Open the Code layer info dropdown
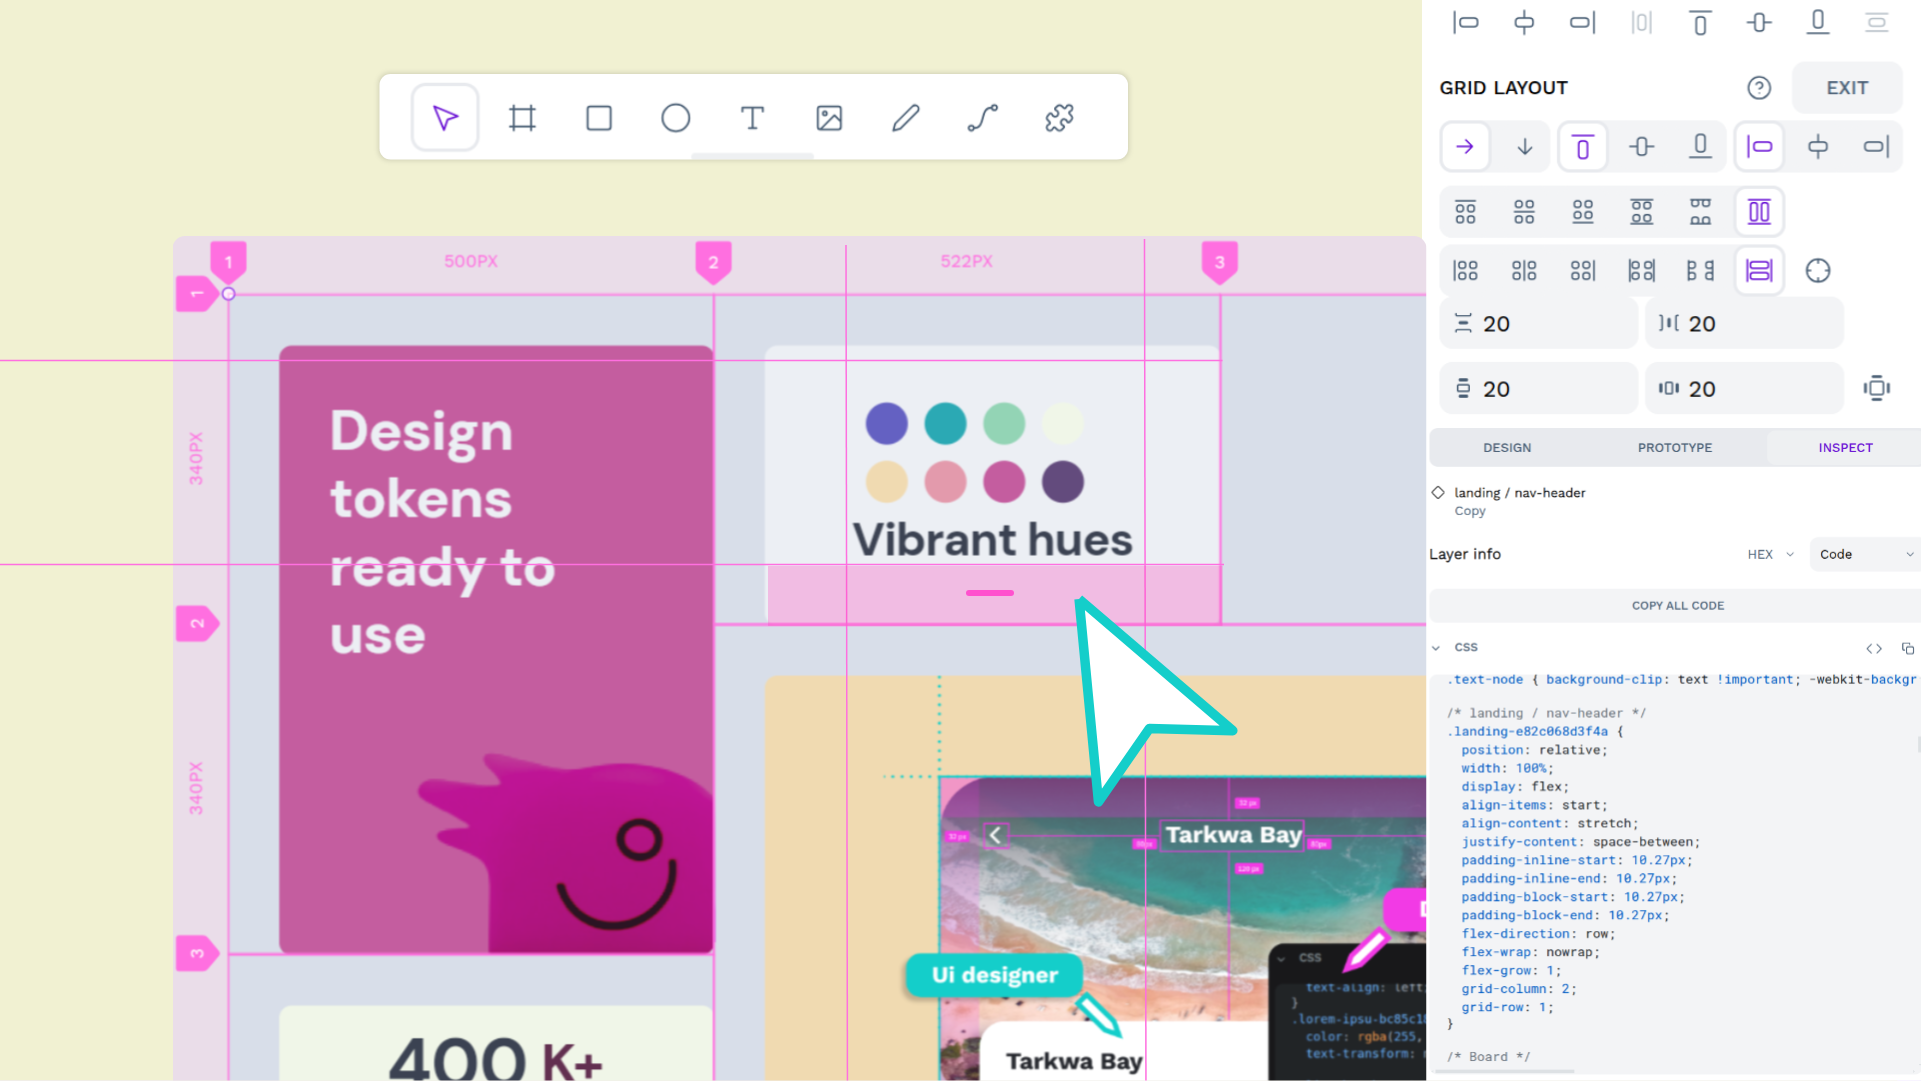This screenshot has width=1921, height=1081. [1865, 555]
